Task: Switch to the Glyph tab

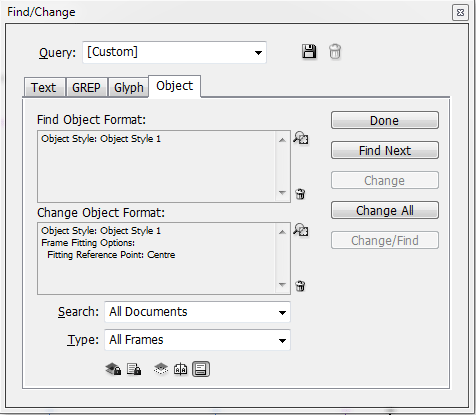Action: pyautogui.click(x=129, y=88)
